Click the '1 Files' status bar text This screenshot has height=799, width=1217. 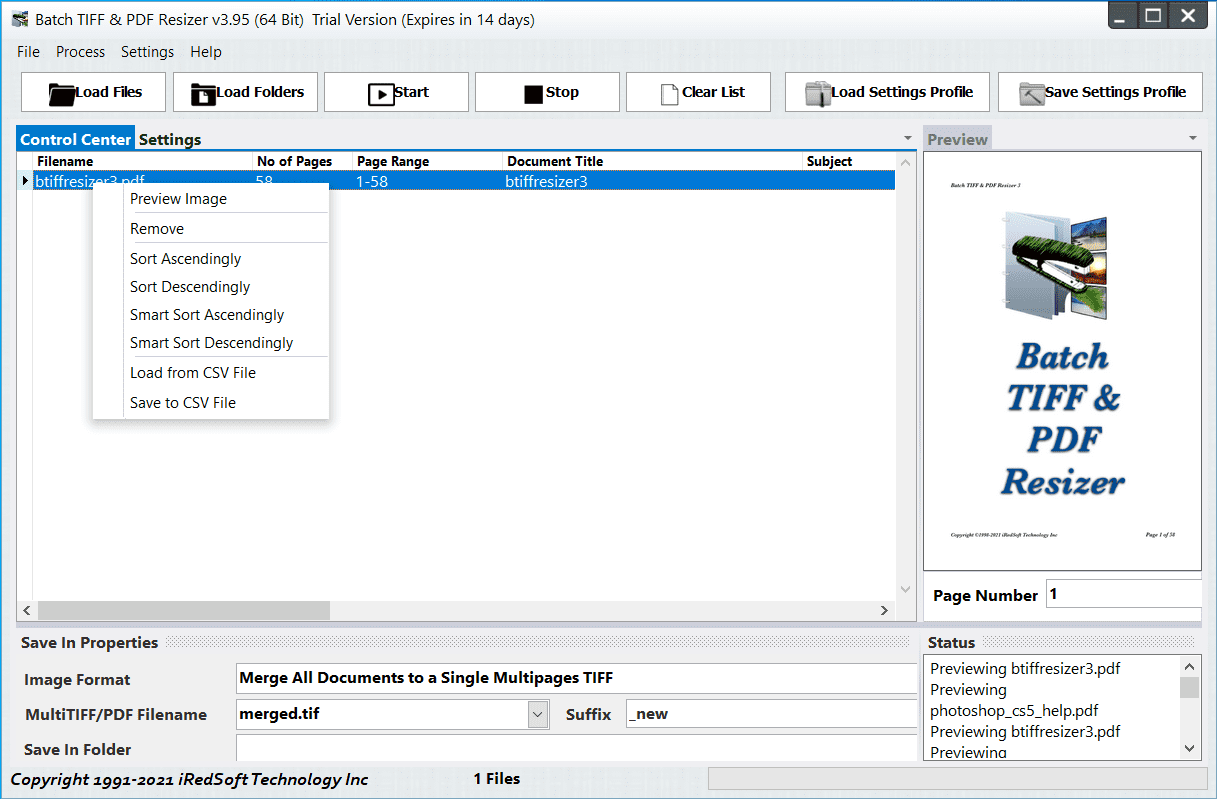(x=497, y=779)
